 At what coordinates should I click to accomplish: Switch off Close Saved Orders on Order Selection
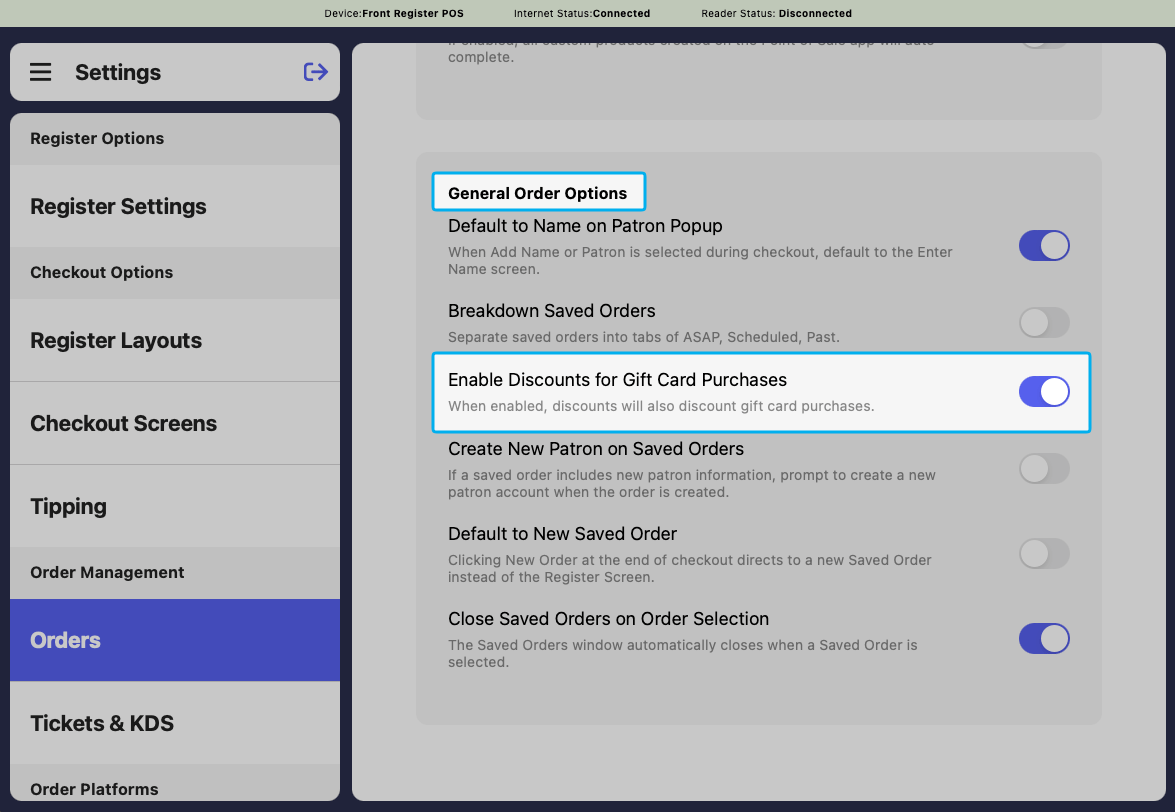(1044, 639)
